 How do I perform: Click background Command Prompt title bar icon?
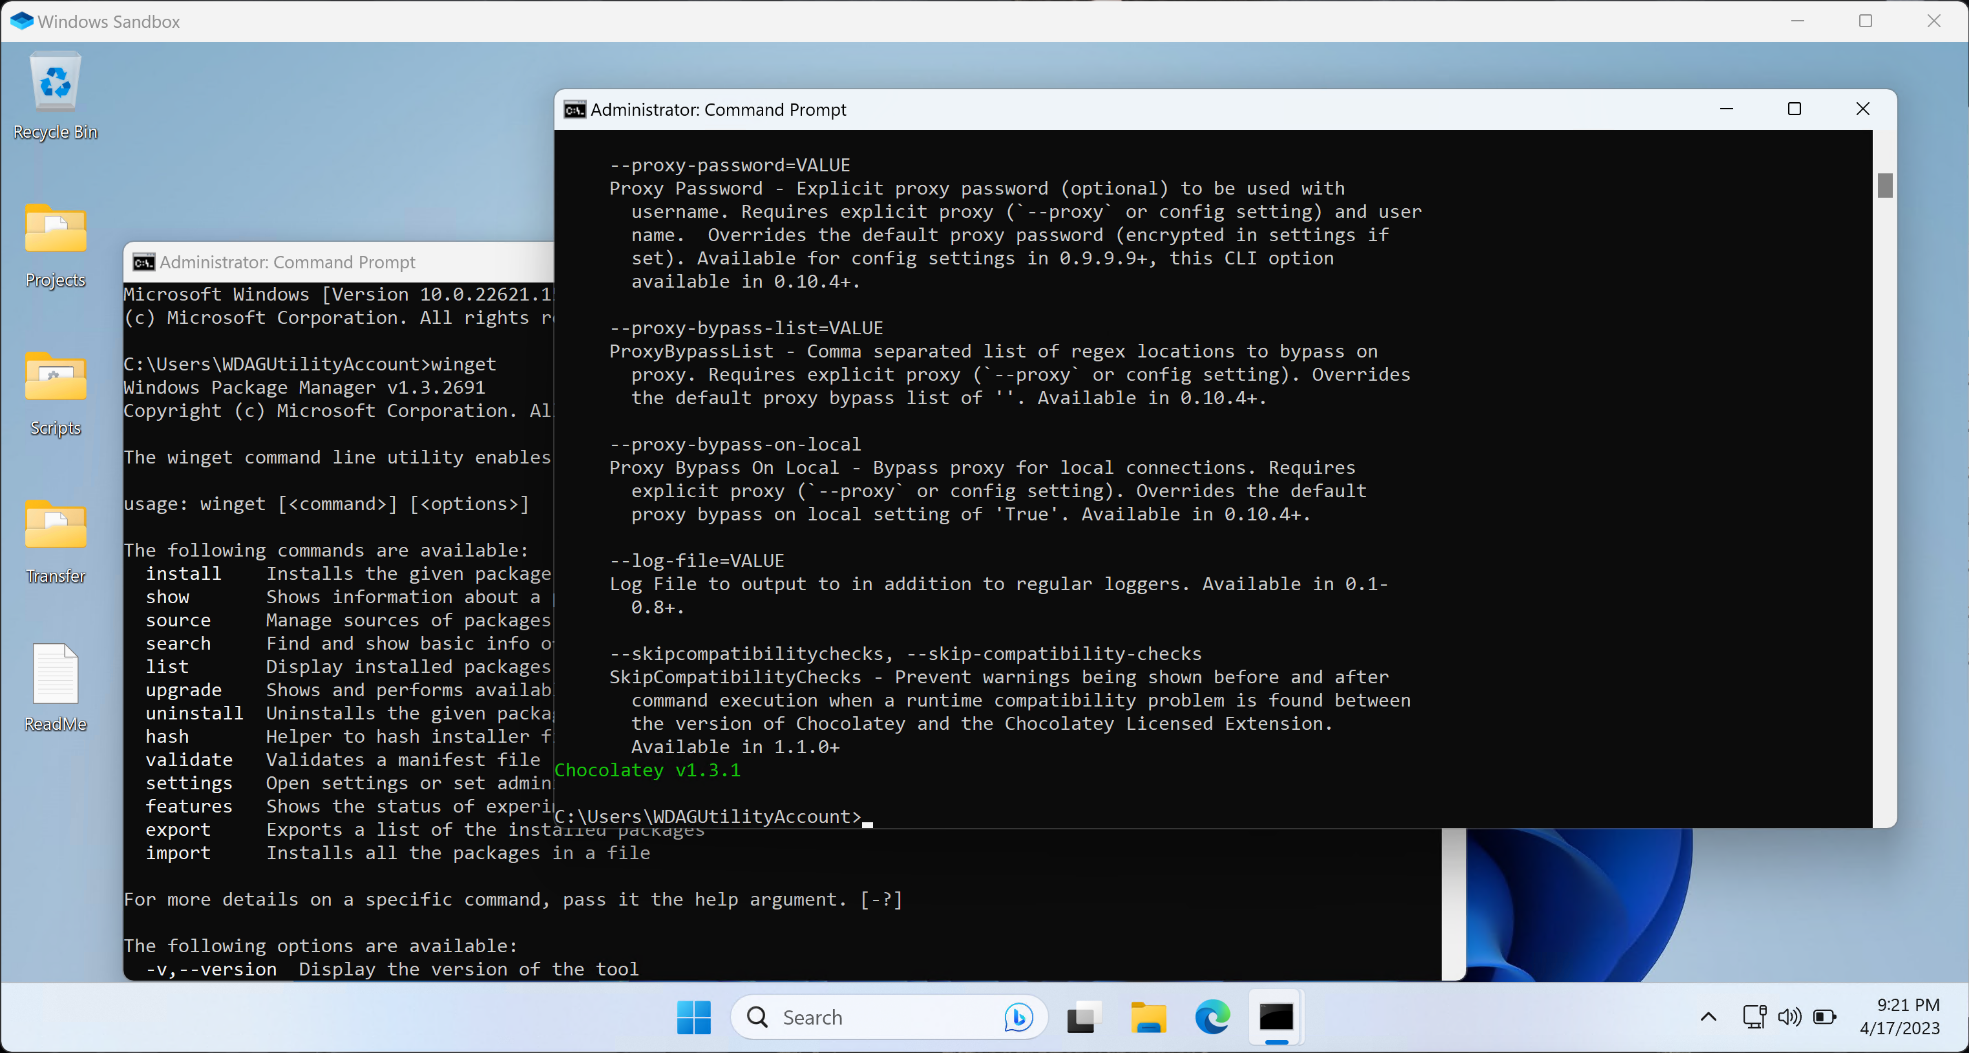144,262
